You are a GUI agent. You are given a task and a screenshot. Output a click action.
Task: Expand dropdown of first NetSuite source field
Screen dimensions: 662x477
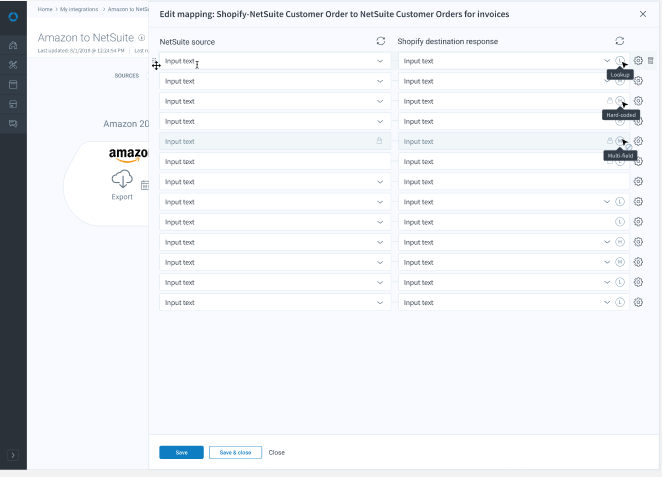tap(379, 61)
